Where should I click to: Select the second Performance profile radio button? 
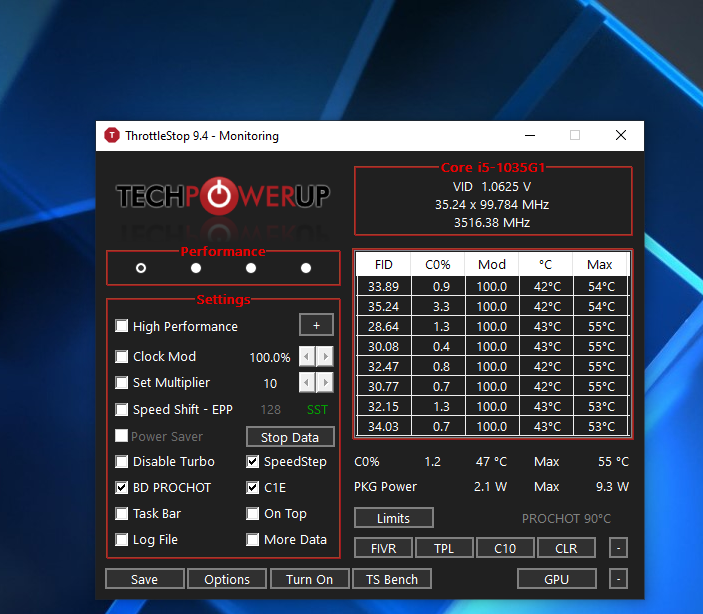(196, 268)
